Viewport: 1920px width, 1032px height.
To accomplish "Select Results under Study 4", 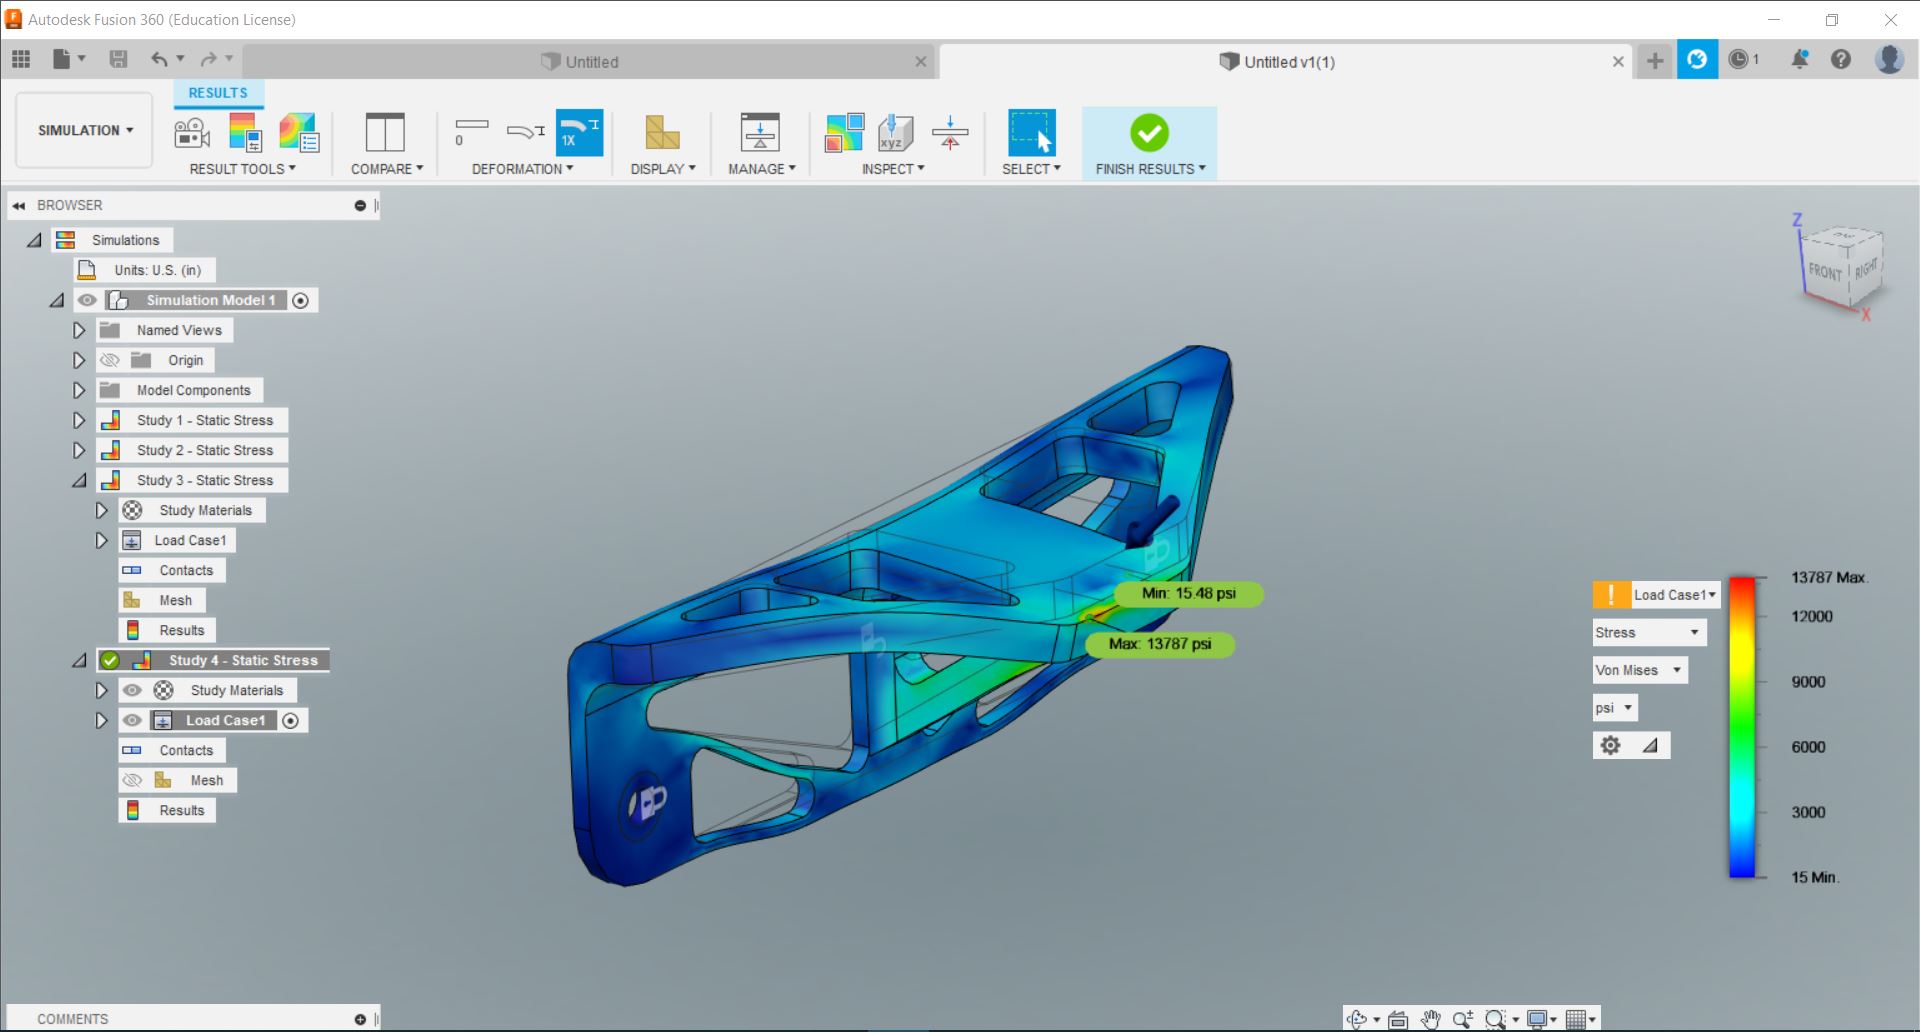I will (x=181, y=810).
